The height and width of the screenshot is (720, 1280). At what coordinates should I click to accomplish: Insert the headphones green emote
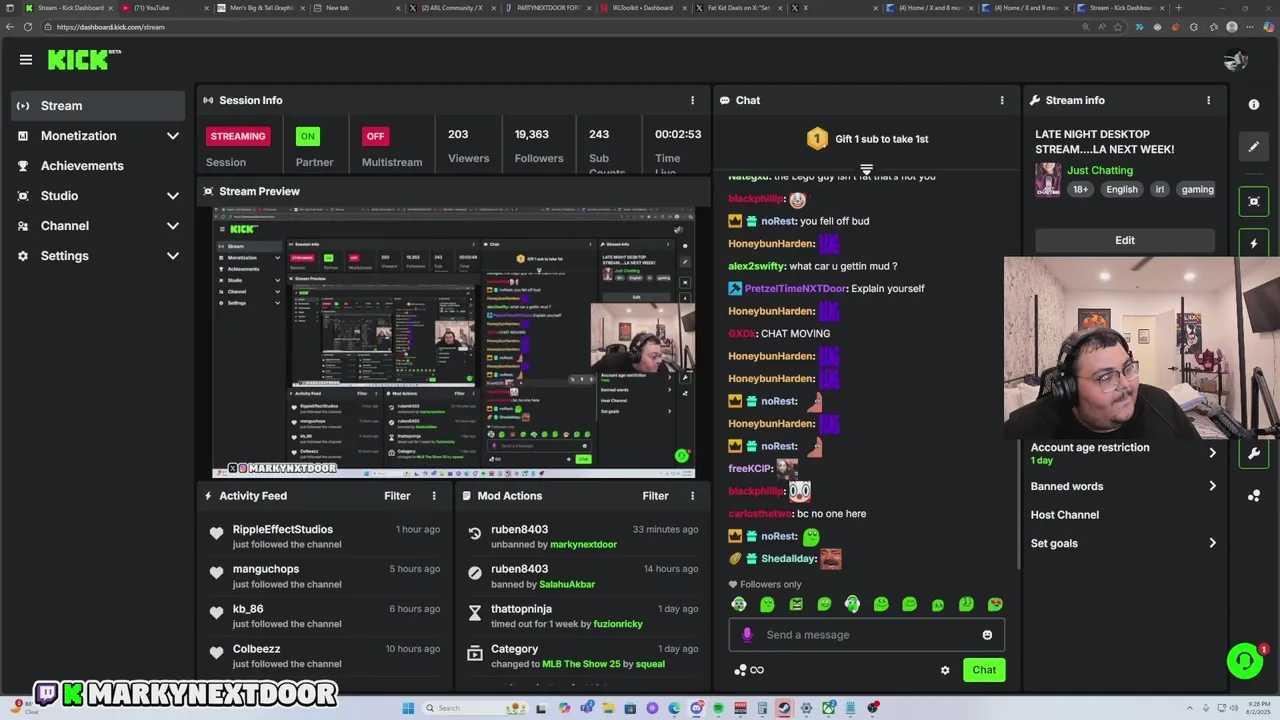[x=852, y=604]
